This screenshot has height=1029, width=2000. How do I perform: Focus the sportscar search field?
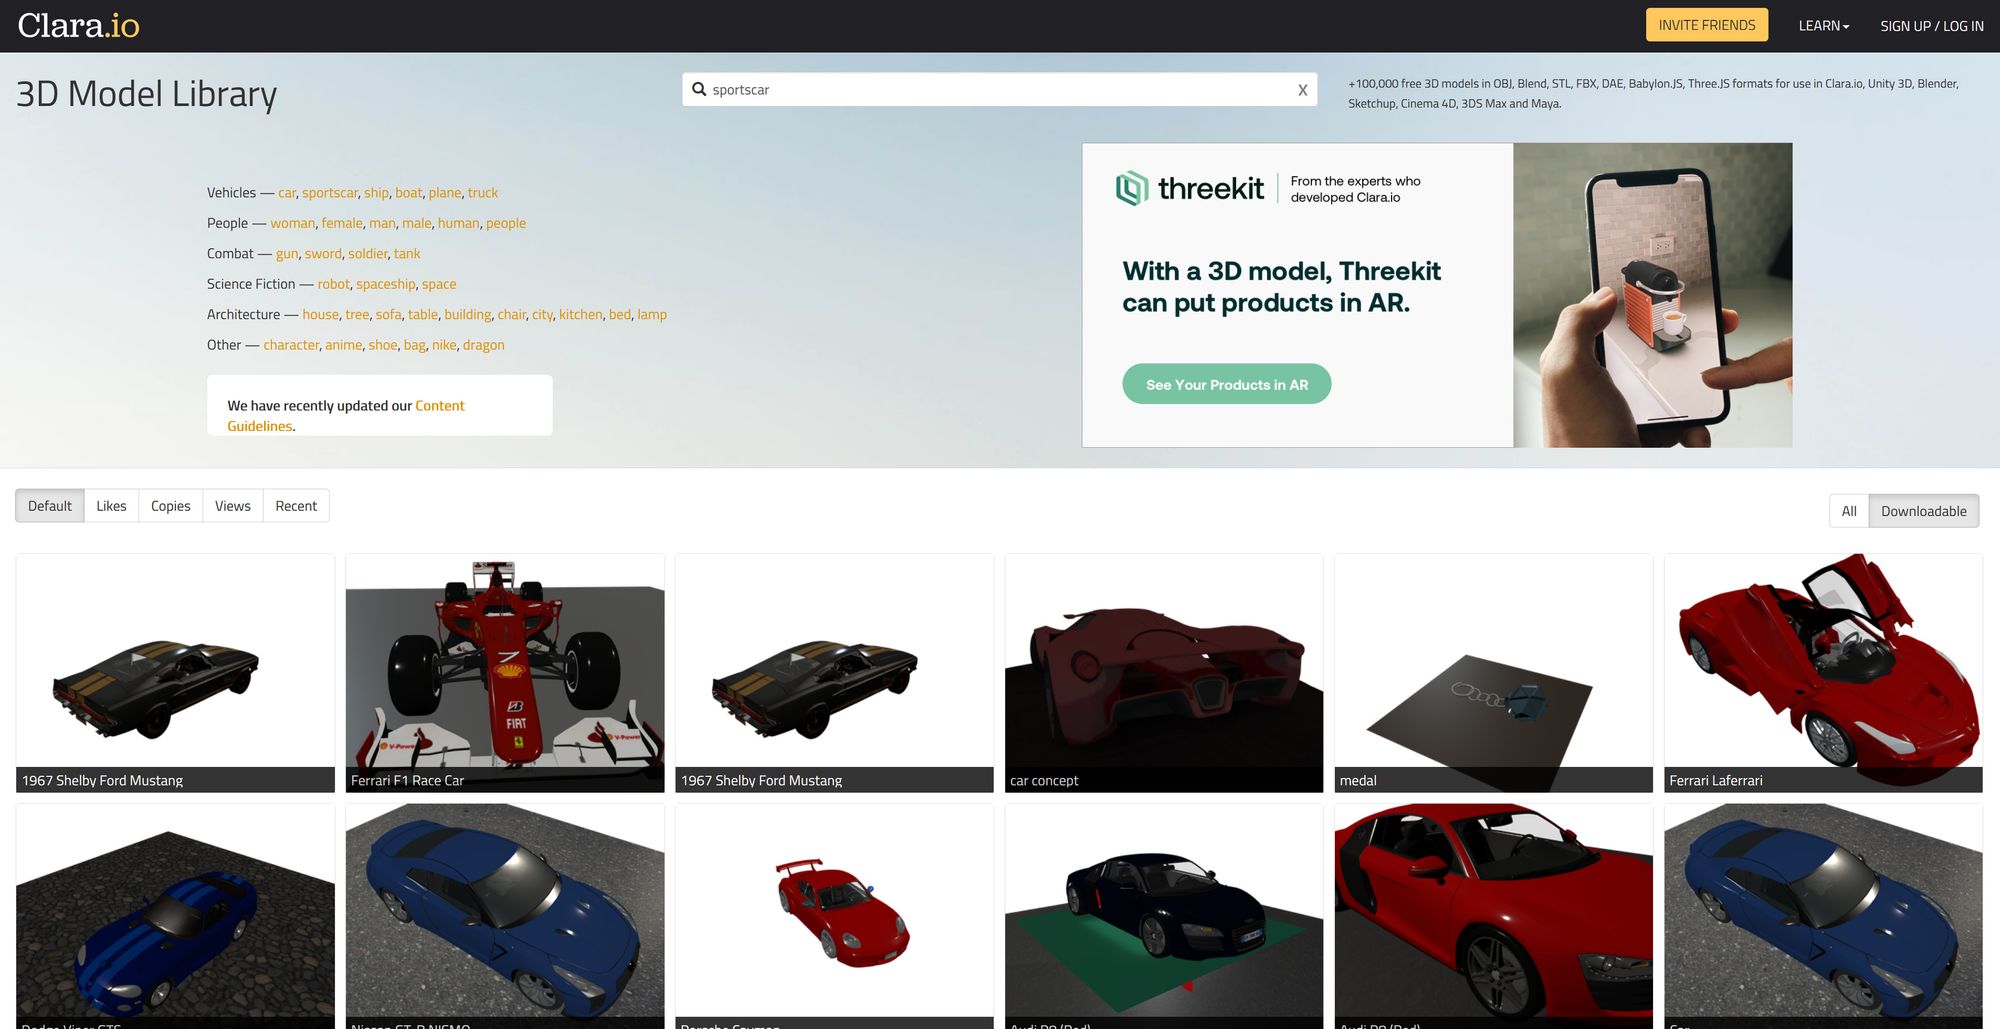pos(999,89)
